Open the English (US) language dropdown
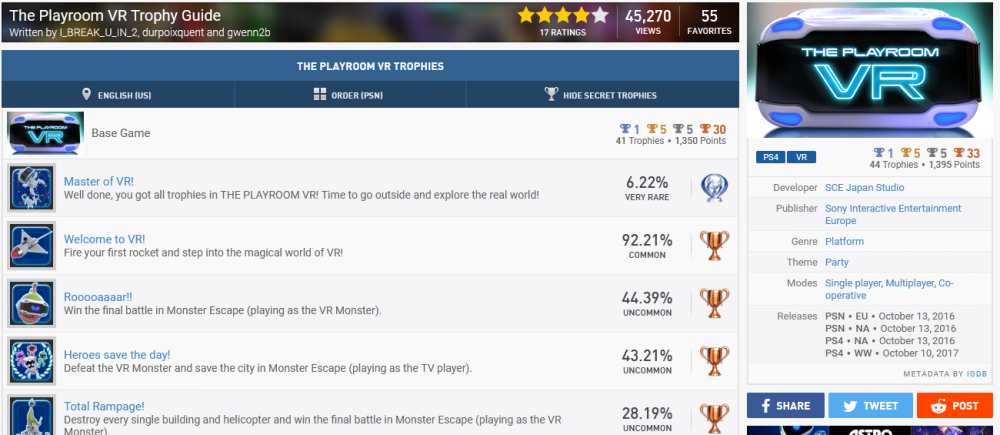1000x435 pixels. coord(118,95)
